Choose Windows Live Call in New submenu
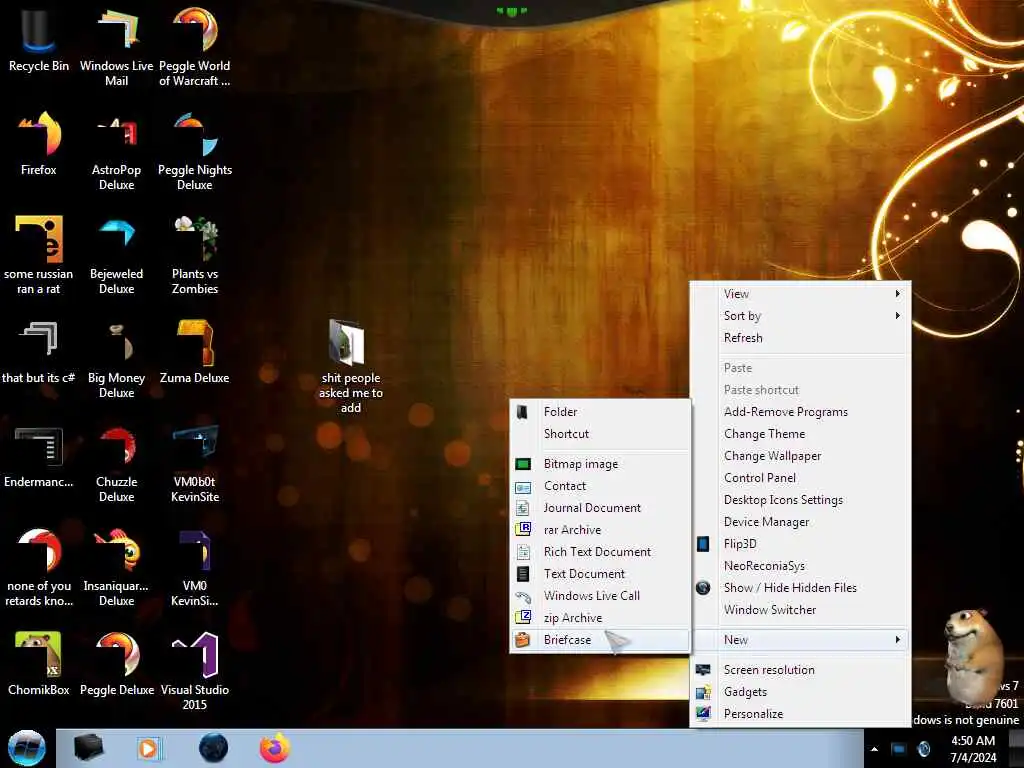 (600, 596)
